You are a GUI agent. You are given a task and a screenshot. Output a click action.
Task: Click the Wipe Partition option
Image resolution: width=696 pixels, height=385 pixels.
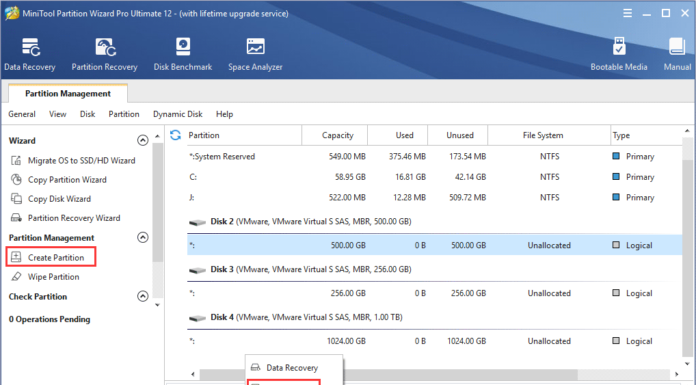54,276
